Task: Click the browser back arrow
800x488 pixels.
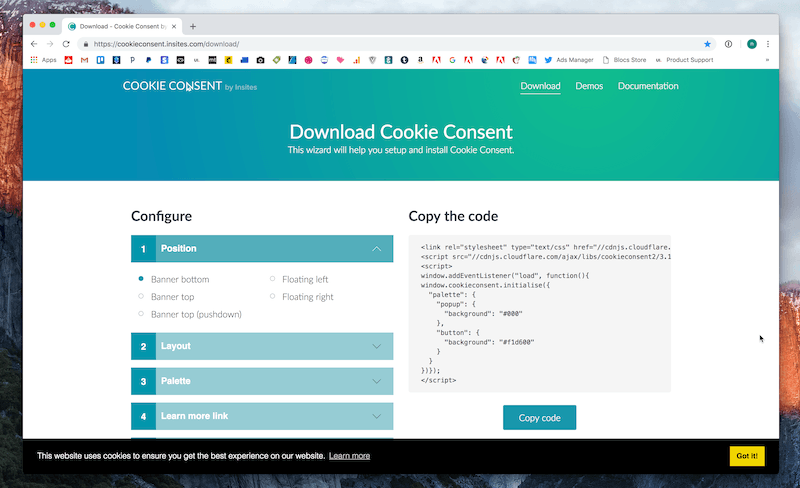Action: tap(34, 44)
